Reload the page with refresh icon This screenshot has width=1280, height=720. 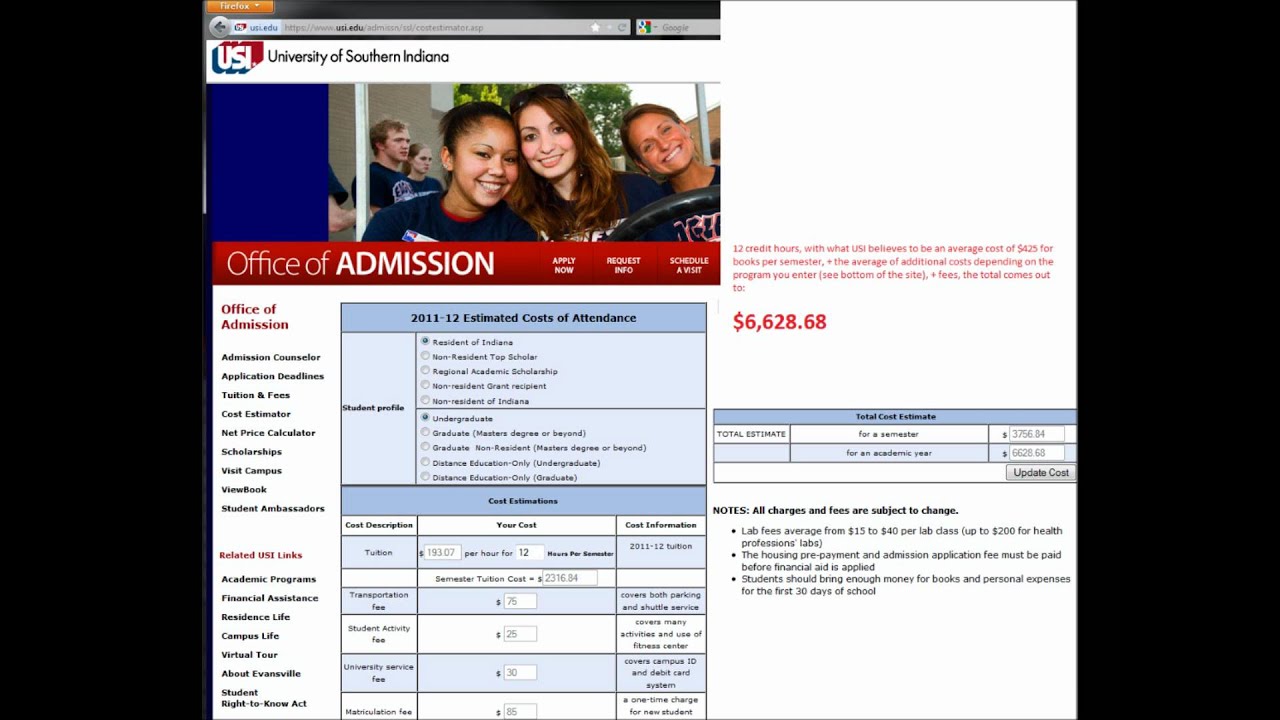tap(622, 27)
